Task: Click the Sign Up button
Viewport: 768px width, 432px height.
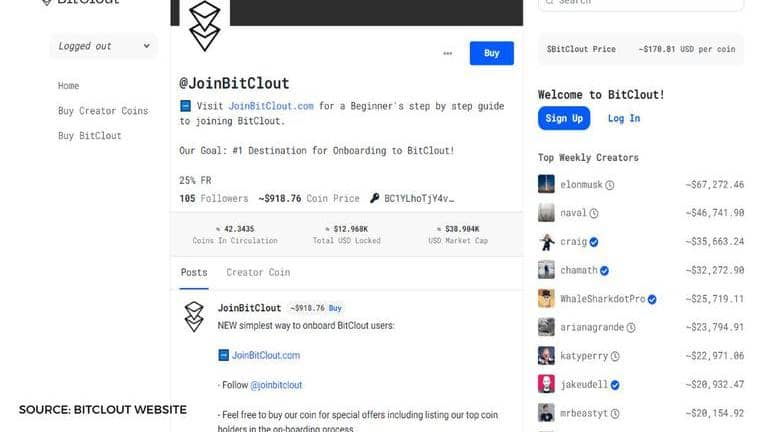Action: (564, 118)
